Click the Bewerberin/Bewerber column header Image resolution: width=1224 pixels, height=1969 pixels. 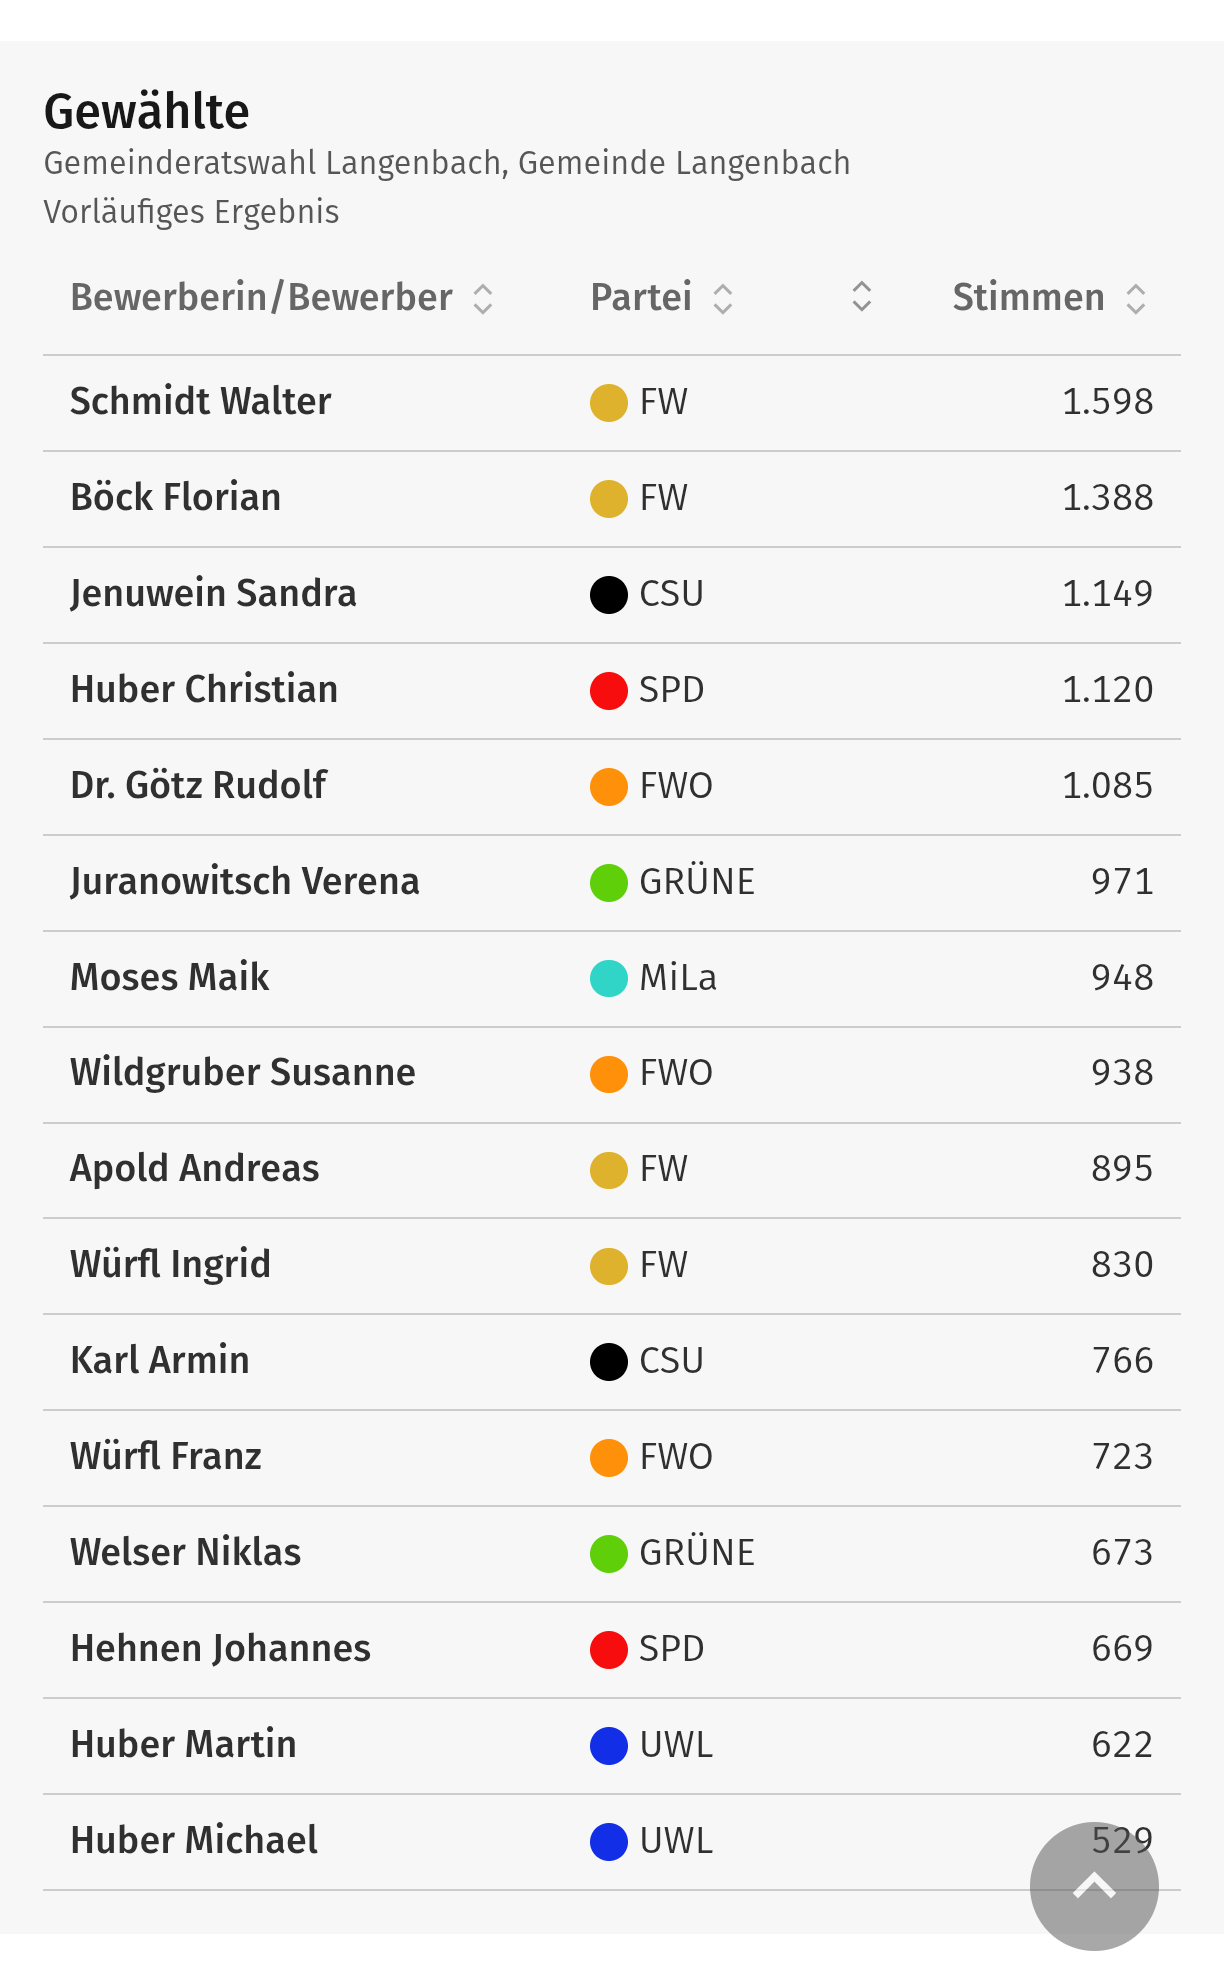[261, 298]
